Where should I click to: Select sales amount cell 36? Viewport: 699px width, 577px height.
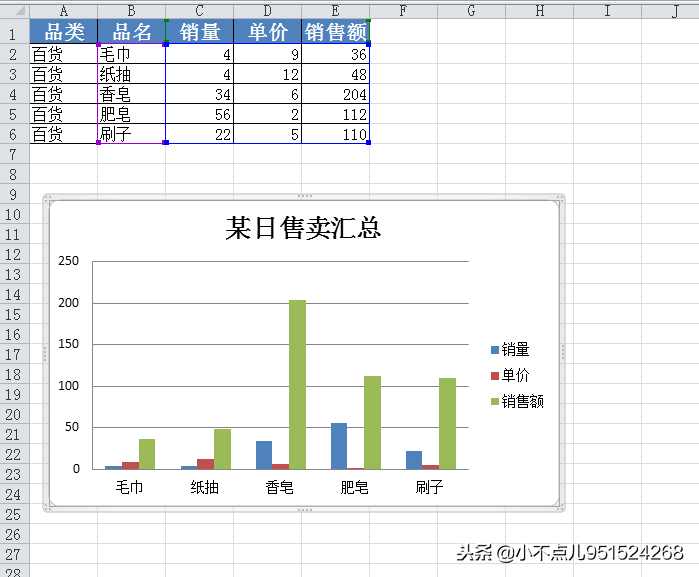336,54
